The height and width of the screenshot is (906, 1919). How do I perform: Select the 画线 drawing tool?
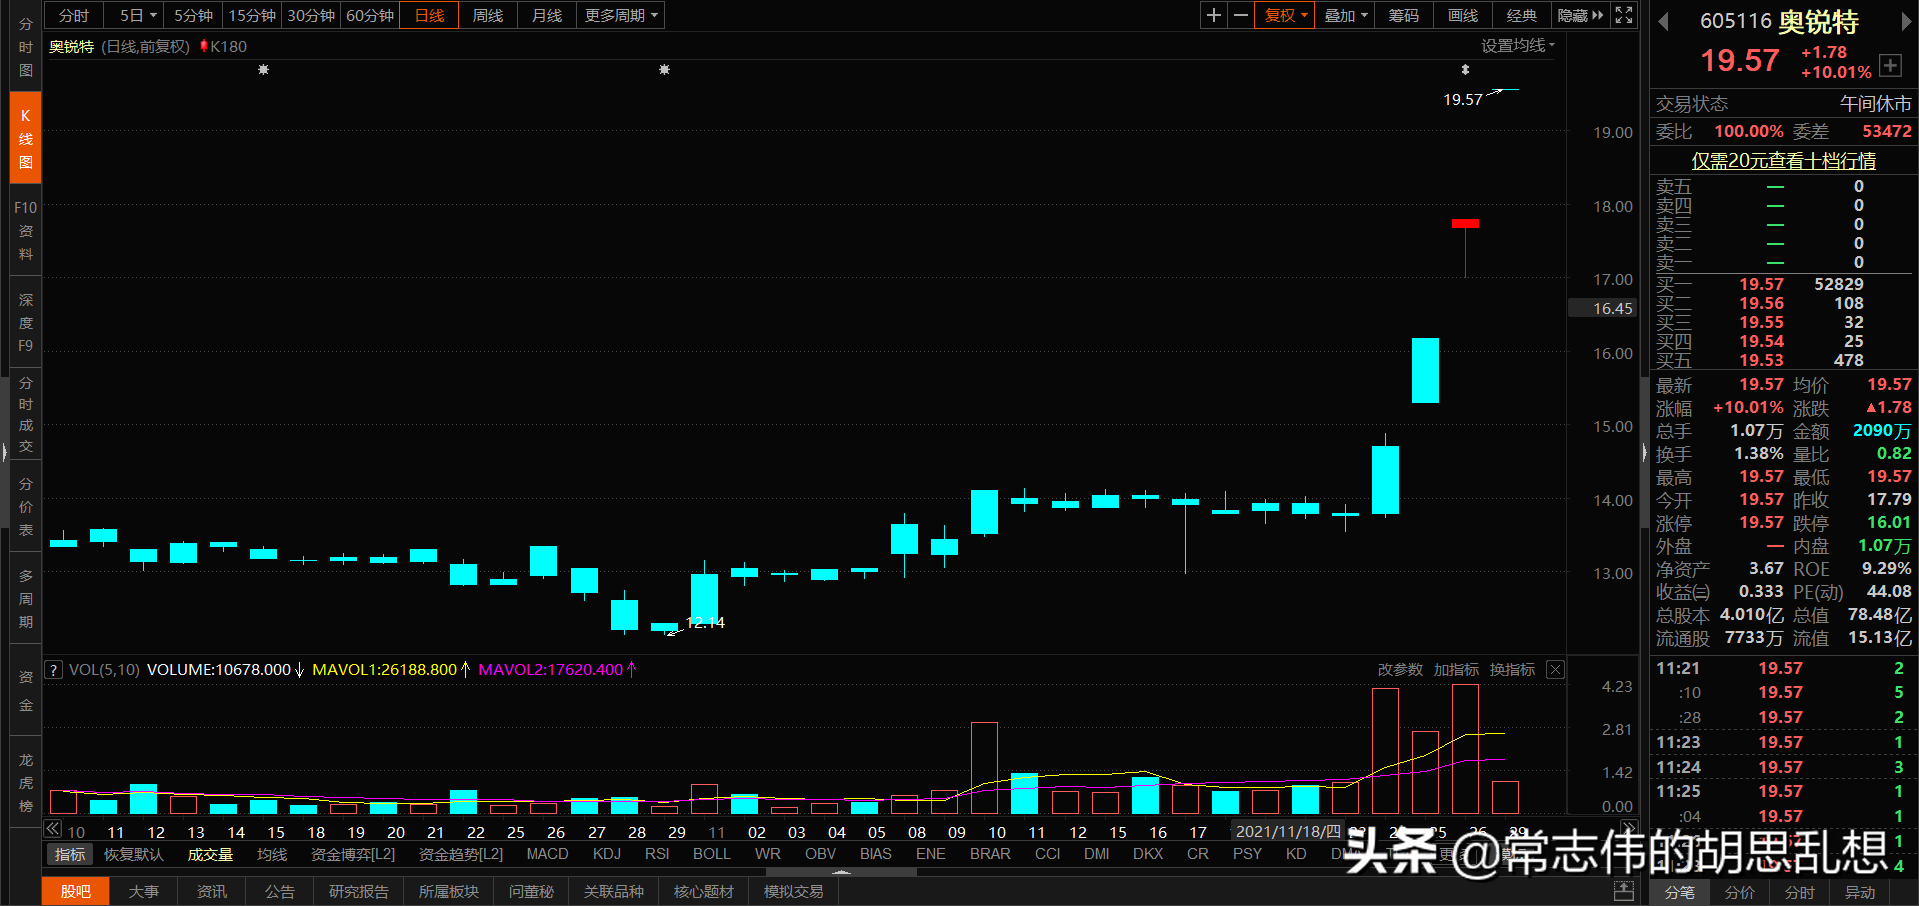point(1461,15)
